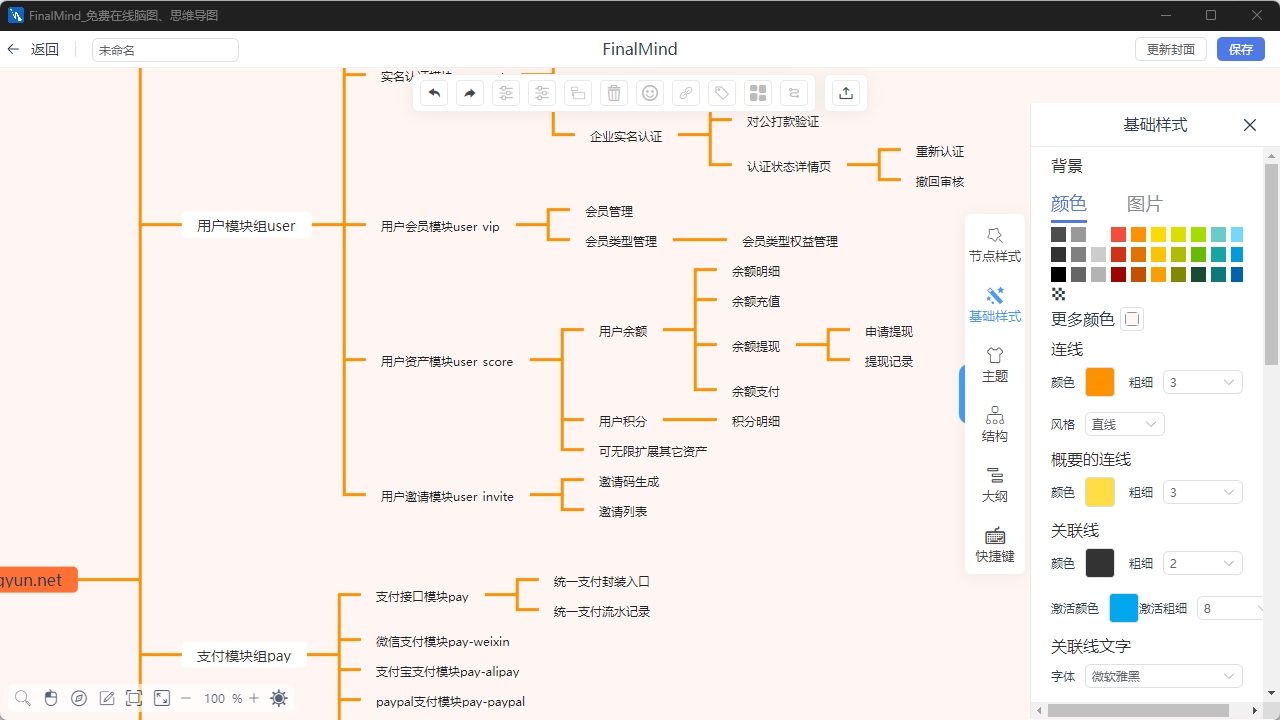Screen dimensions: 1280x720
Task: Click the red 保存 save button
Action: click(x=1240, y=49)
